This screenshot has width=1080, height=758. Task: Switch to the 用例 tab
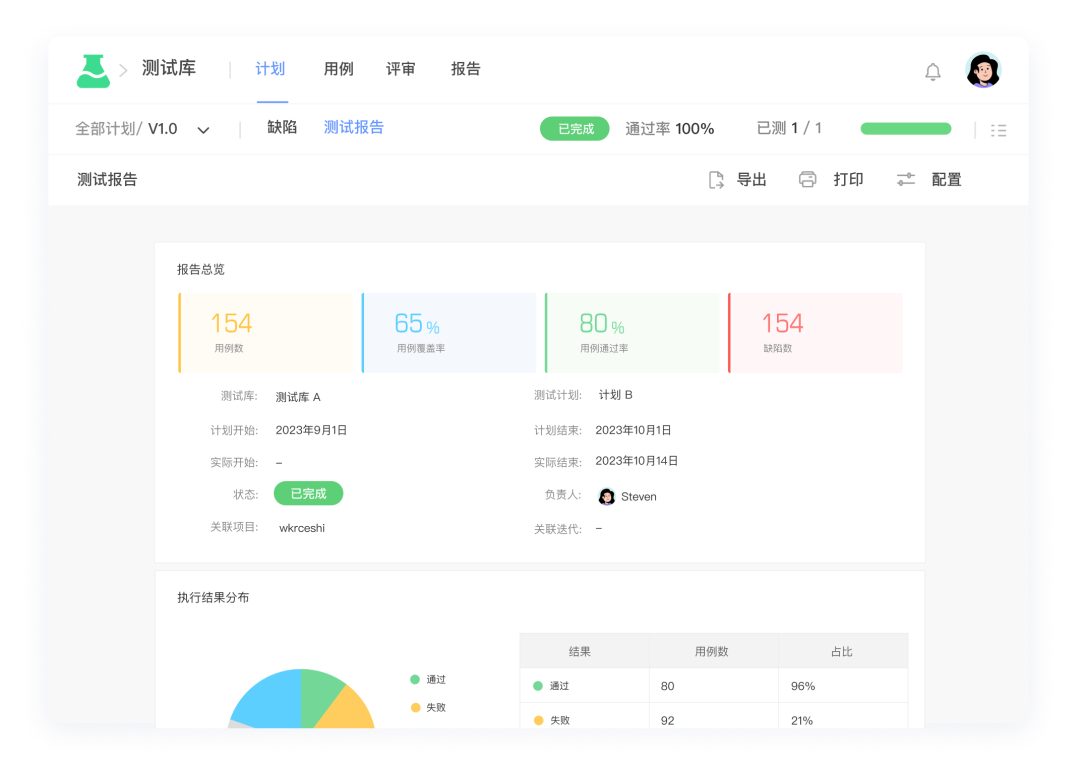[x=338, y=69]
